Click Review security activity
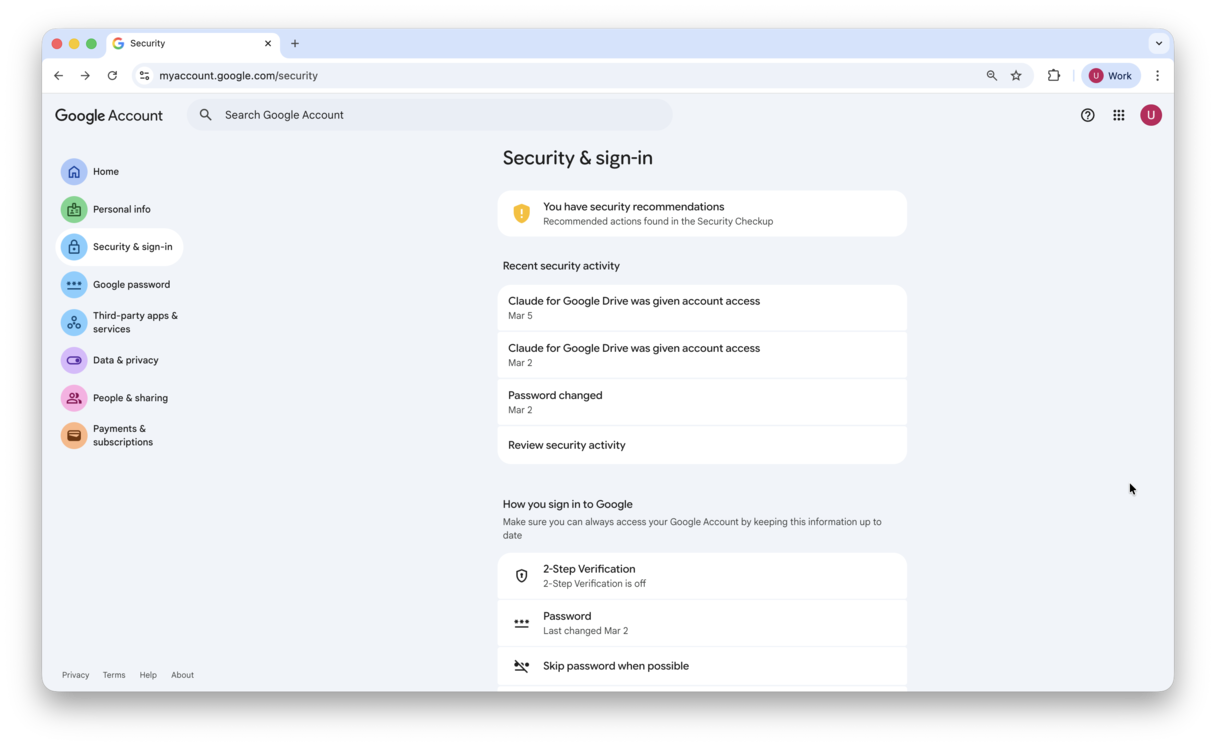The height and width of the screenshot is (747, 1216). pyautogui.click(x=567, y=444)
